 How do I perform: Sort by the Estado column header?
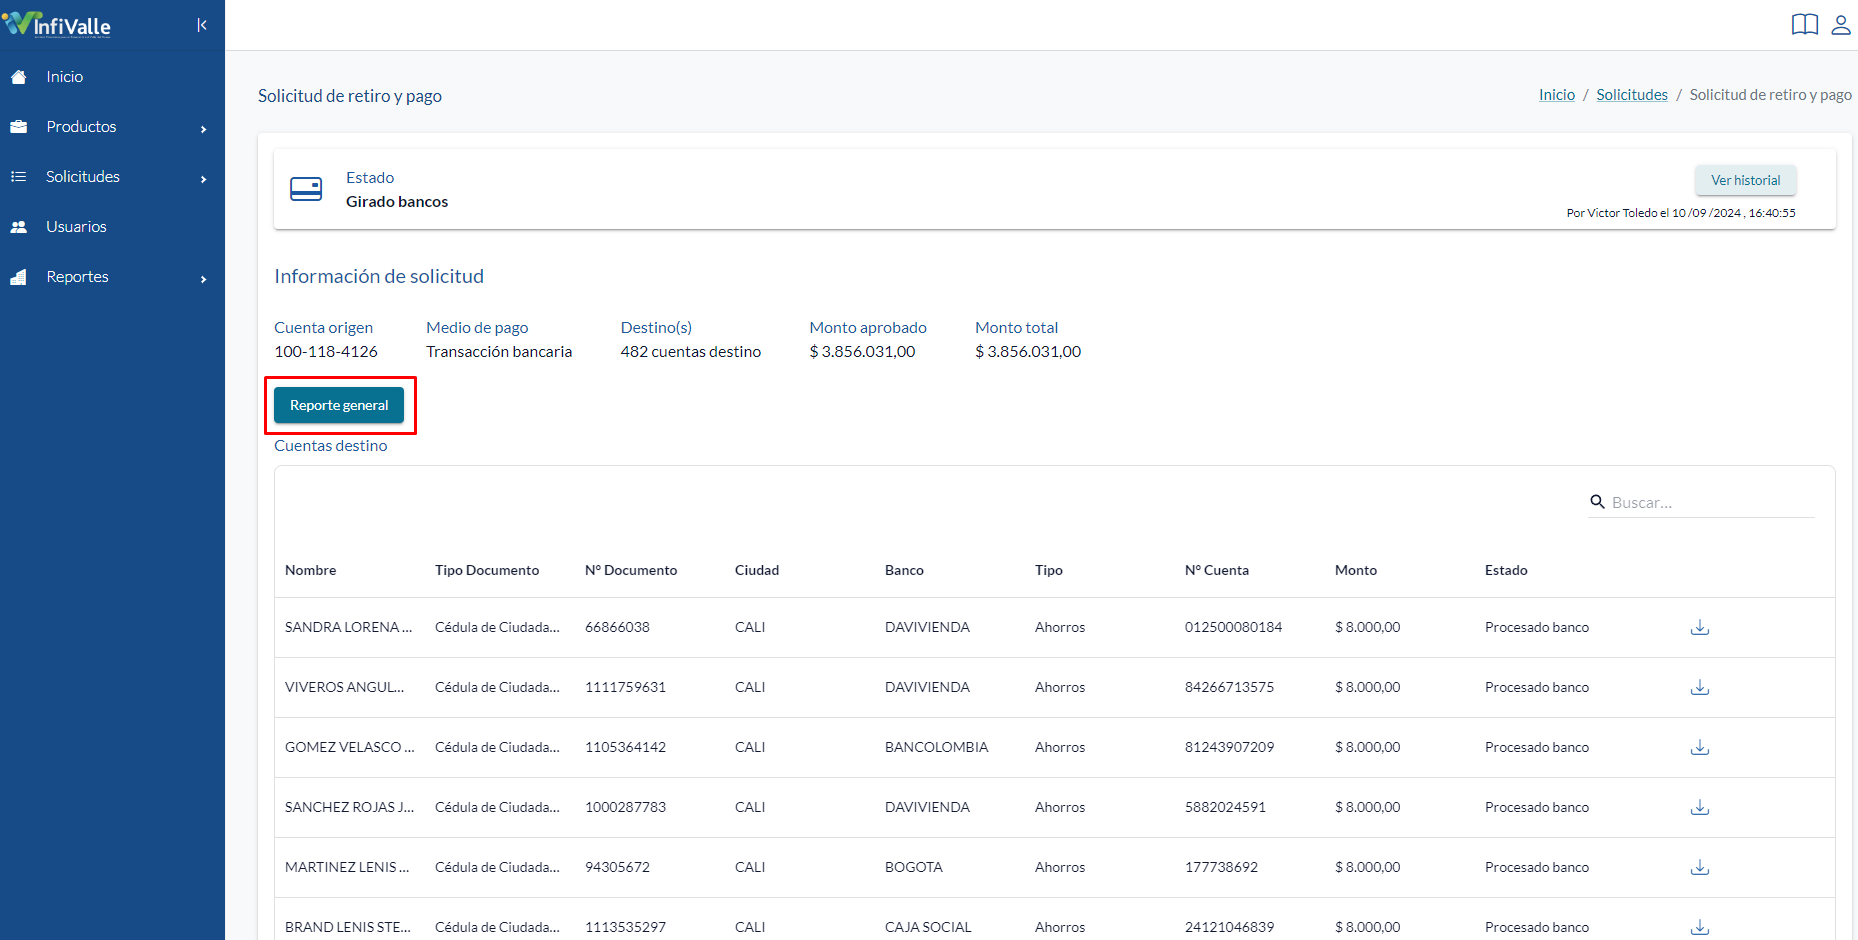click(x=1506, y=570)
